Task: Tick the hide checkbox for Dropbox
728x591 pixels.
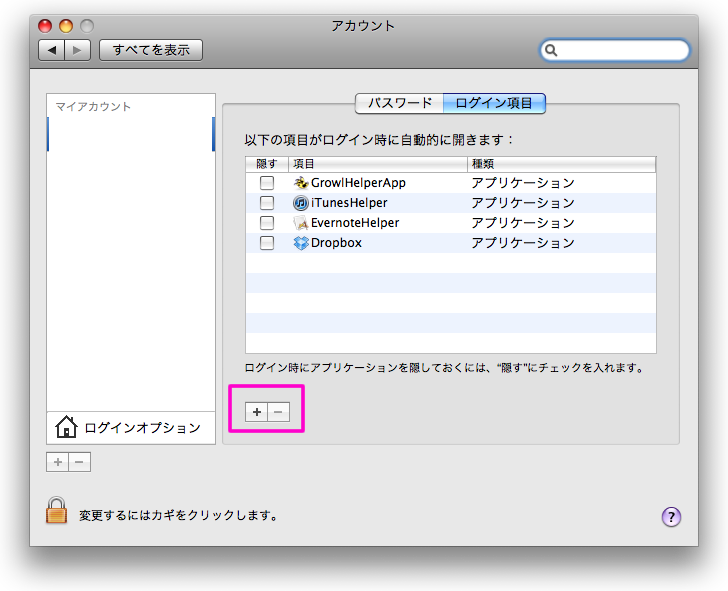Action: (266, 243)
